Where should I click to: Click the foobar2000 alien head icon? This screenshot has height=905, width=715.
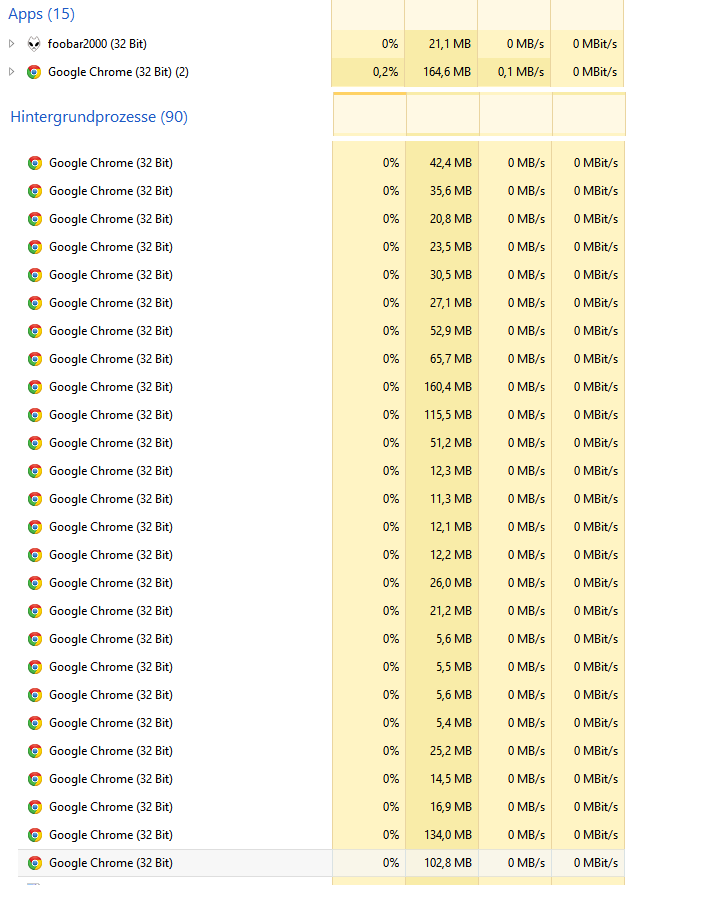tap(34, 44)
